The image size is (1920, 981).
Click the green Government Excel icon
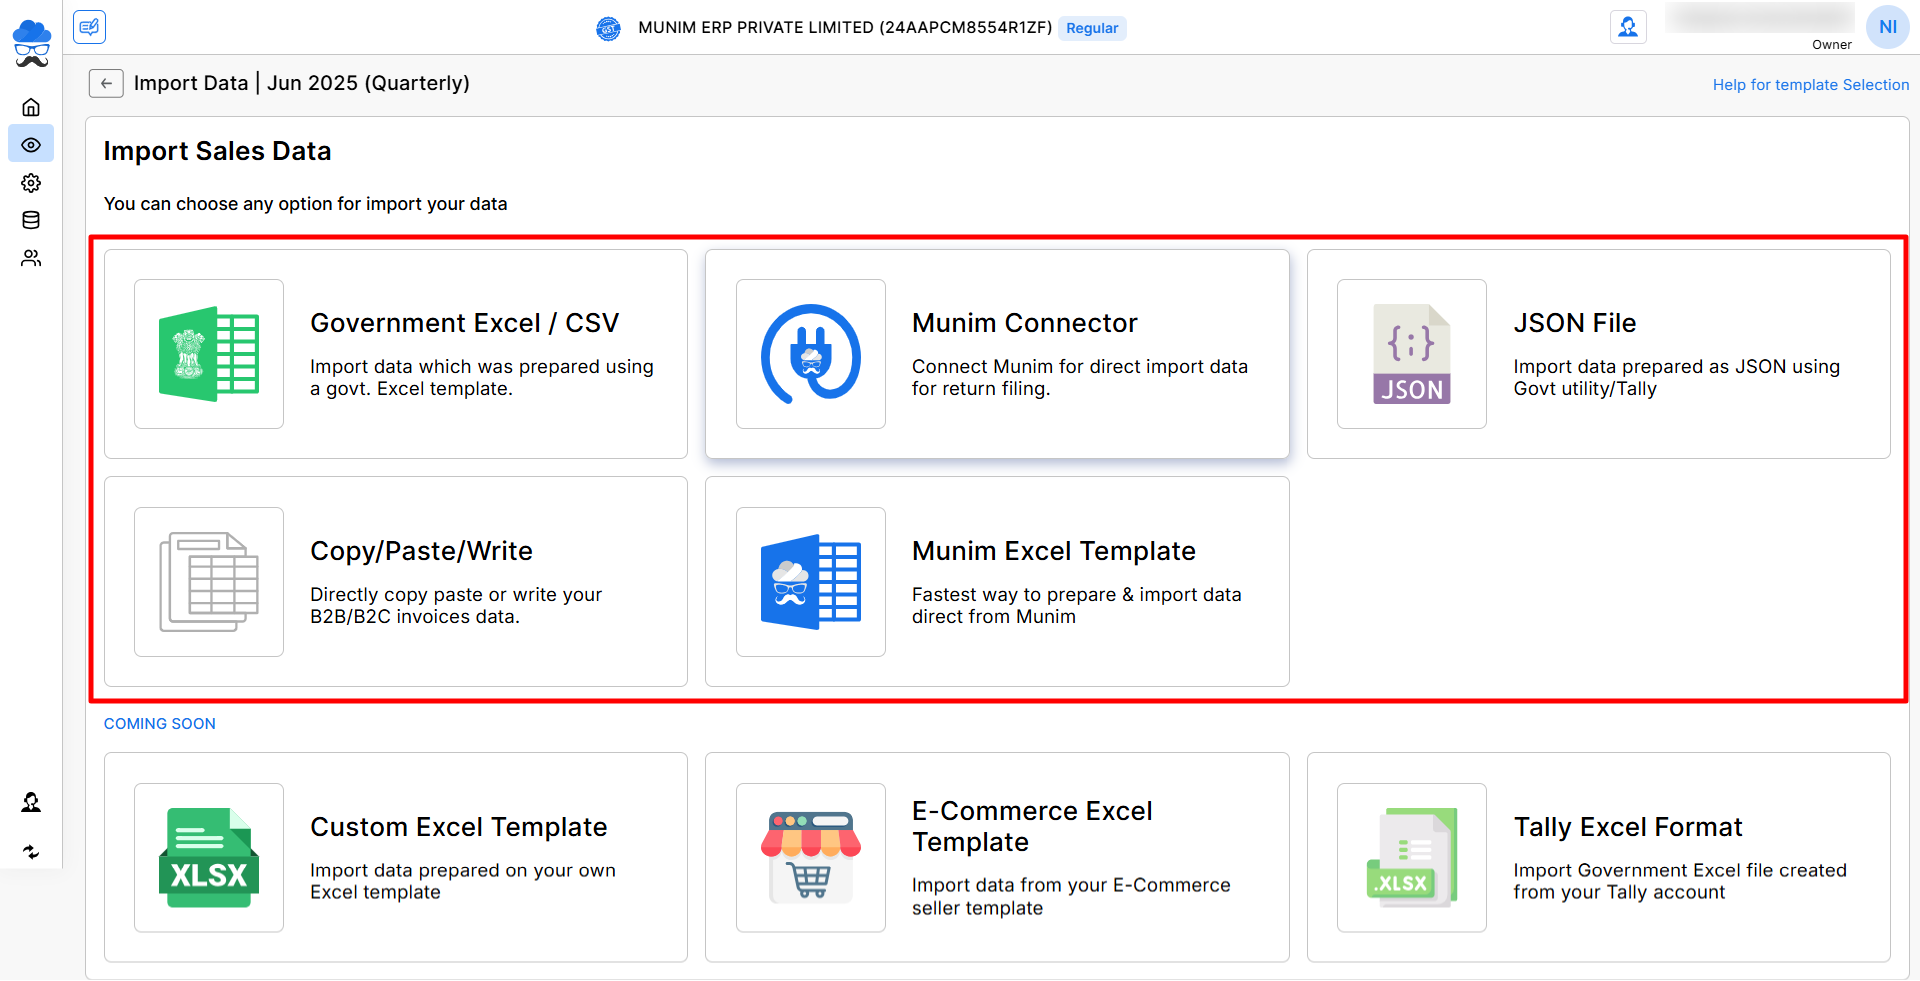coord(209,354)
